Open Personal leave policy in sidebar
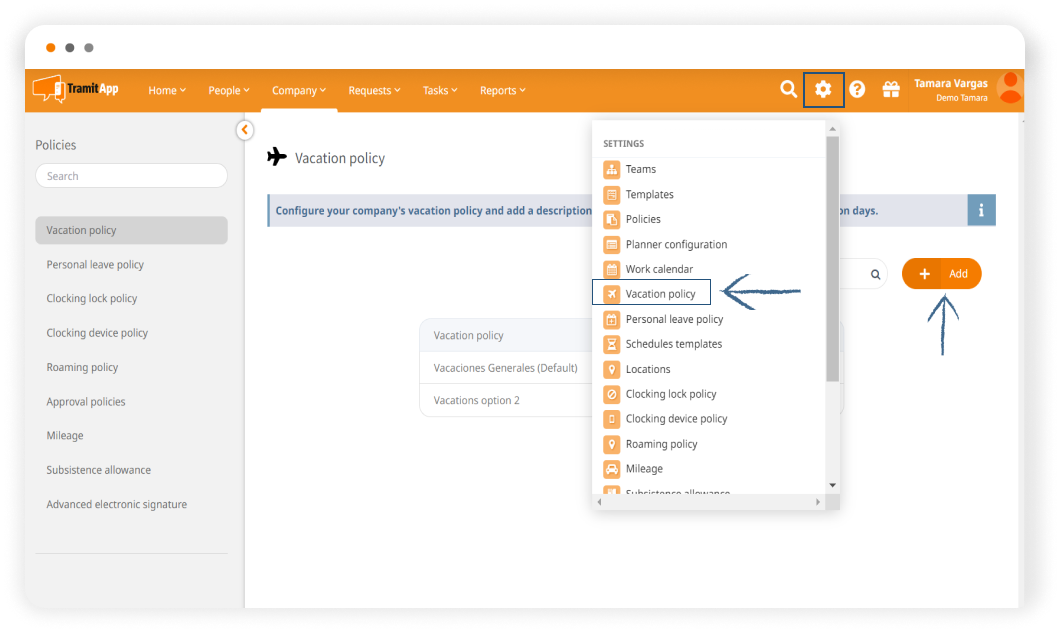This screenshot has height=633, width=1061. 95,265
